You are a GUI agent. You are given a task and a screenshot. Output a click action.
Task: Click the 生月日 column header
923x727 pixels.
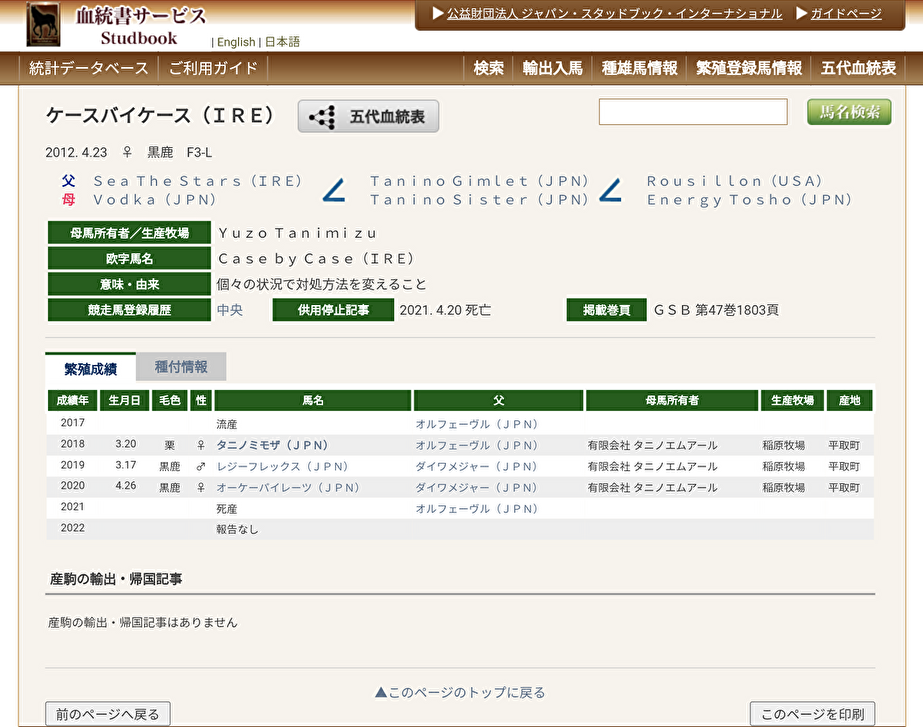(x=124, y=400)
